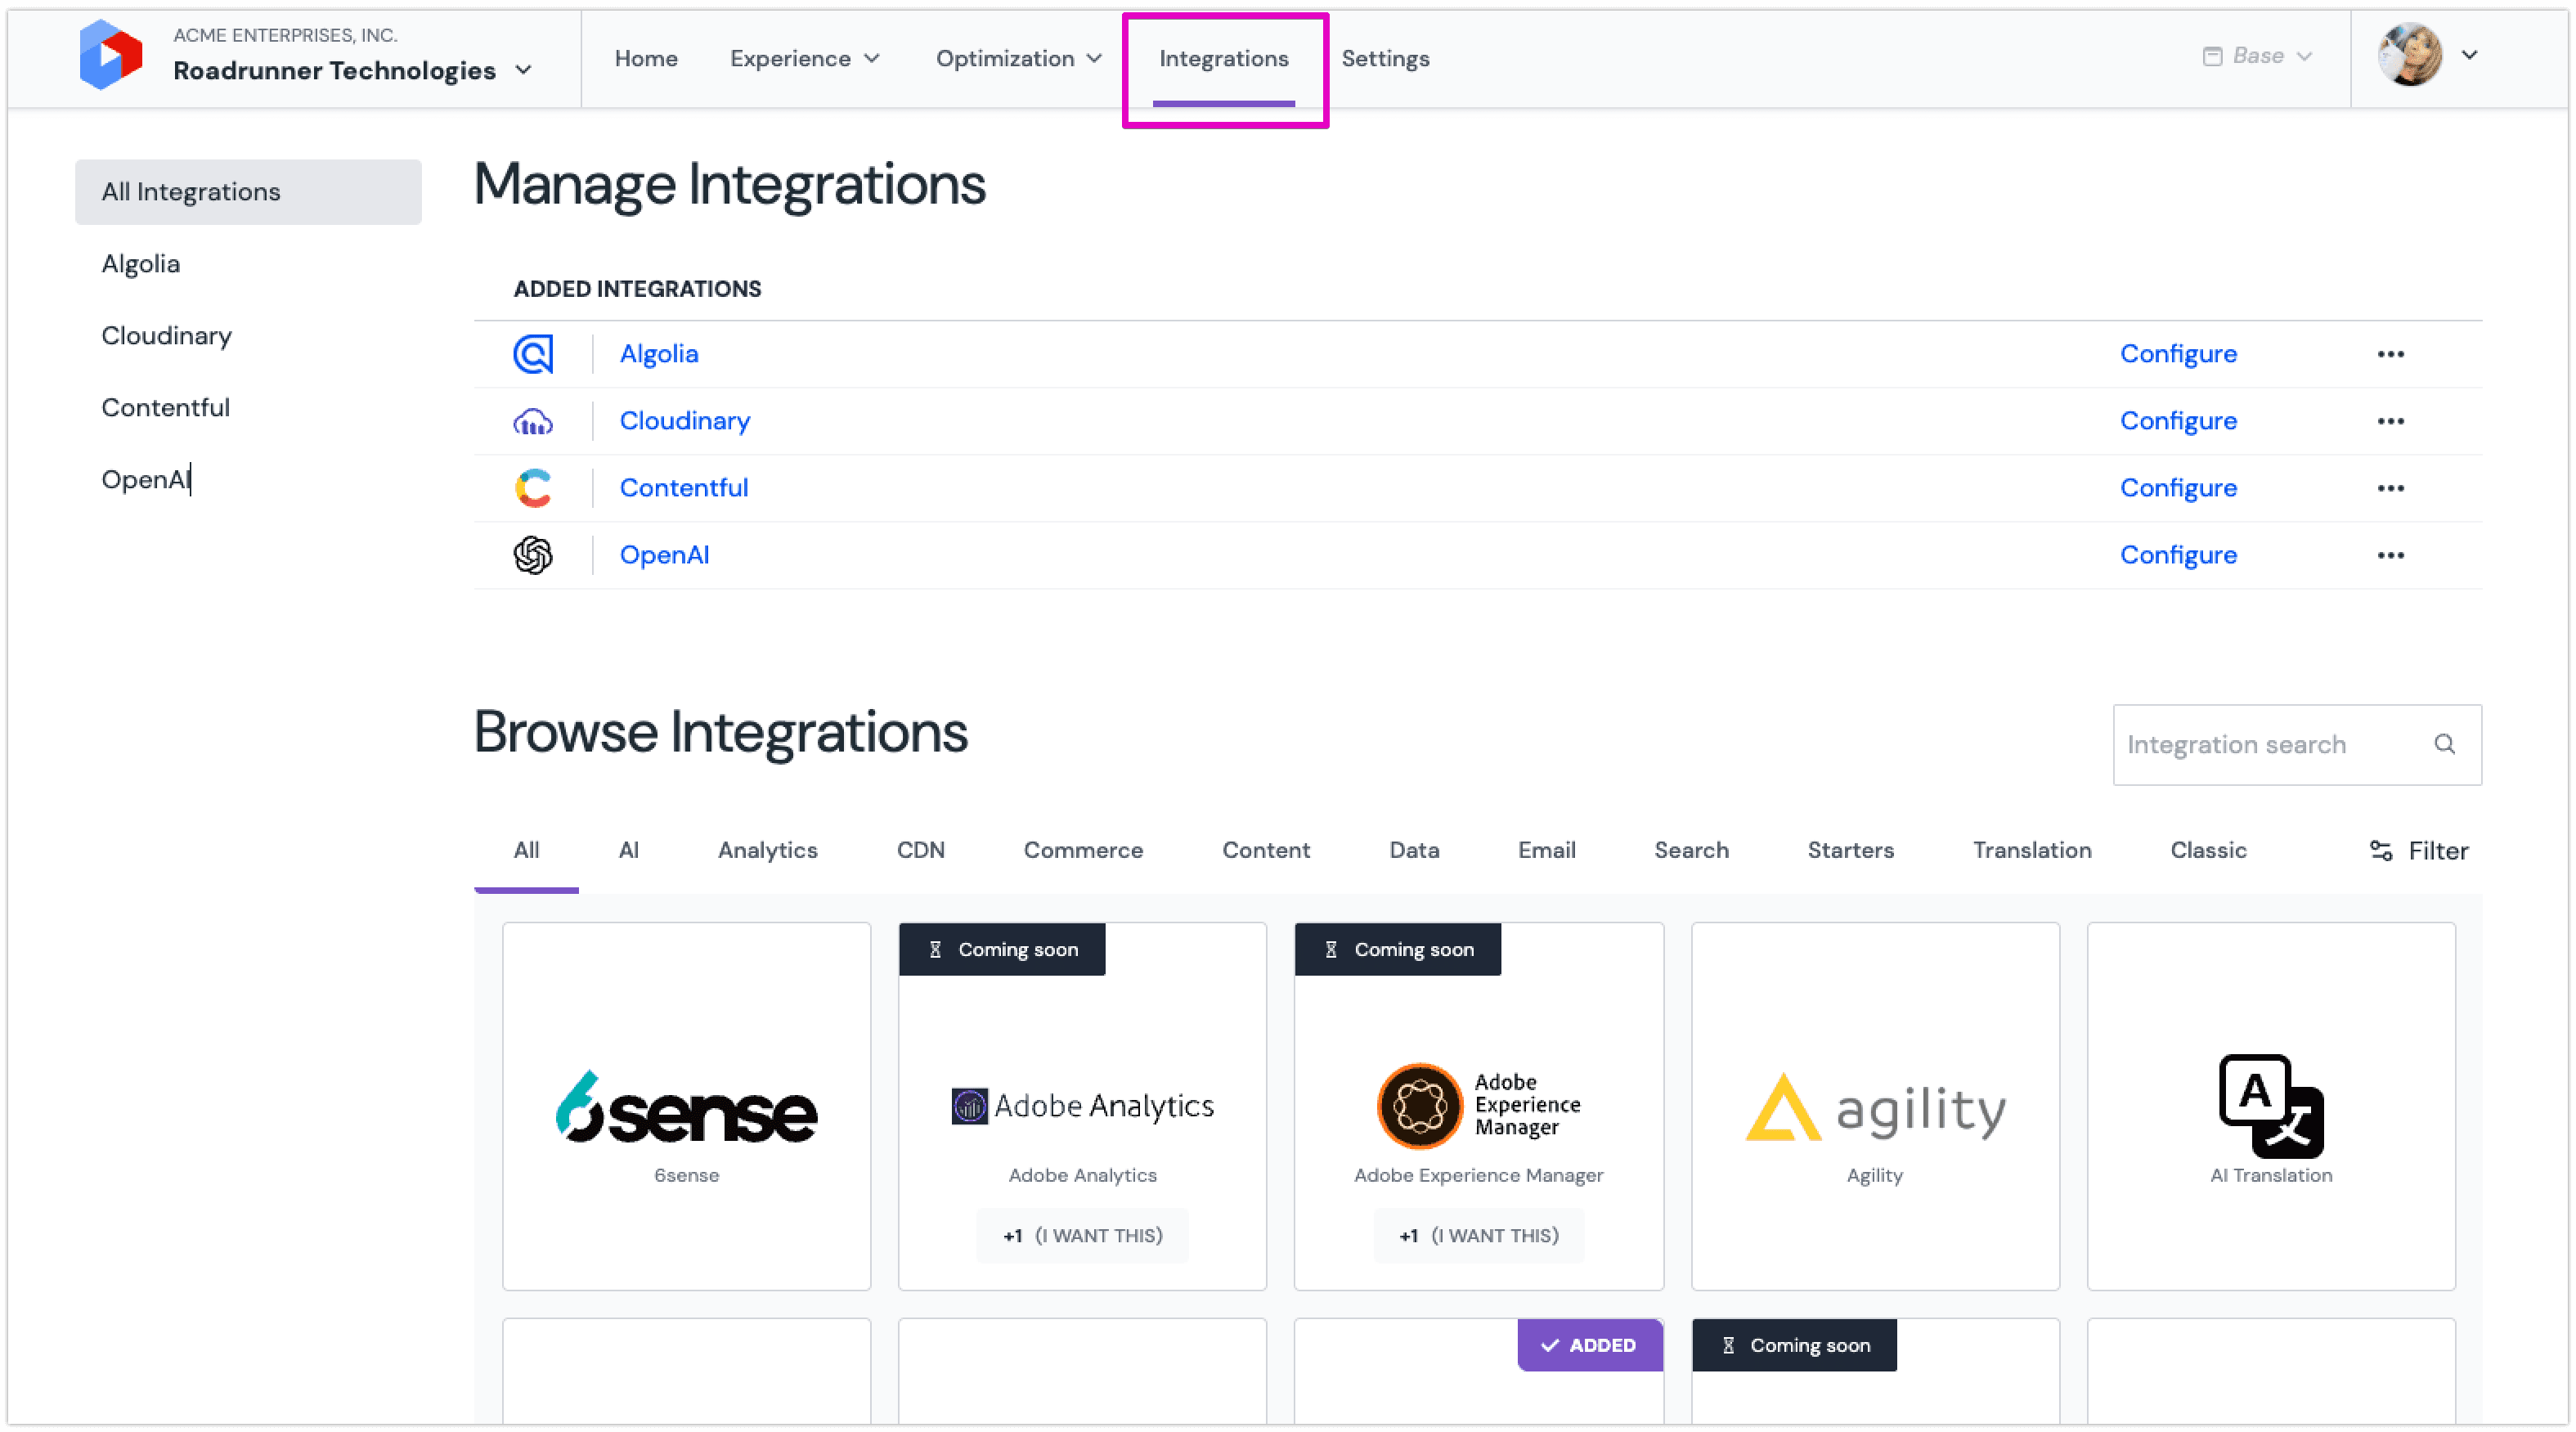Select the Email category tab
The width and height of the screenshot is (2576, 1432).
click(1547, 850)
